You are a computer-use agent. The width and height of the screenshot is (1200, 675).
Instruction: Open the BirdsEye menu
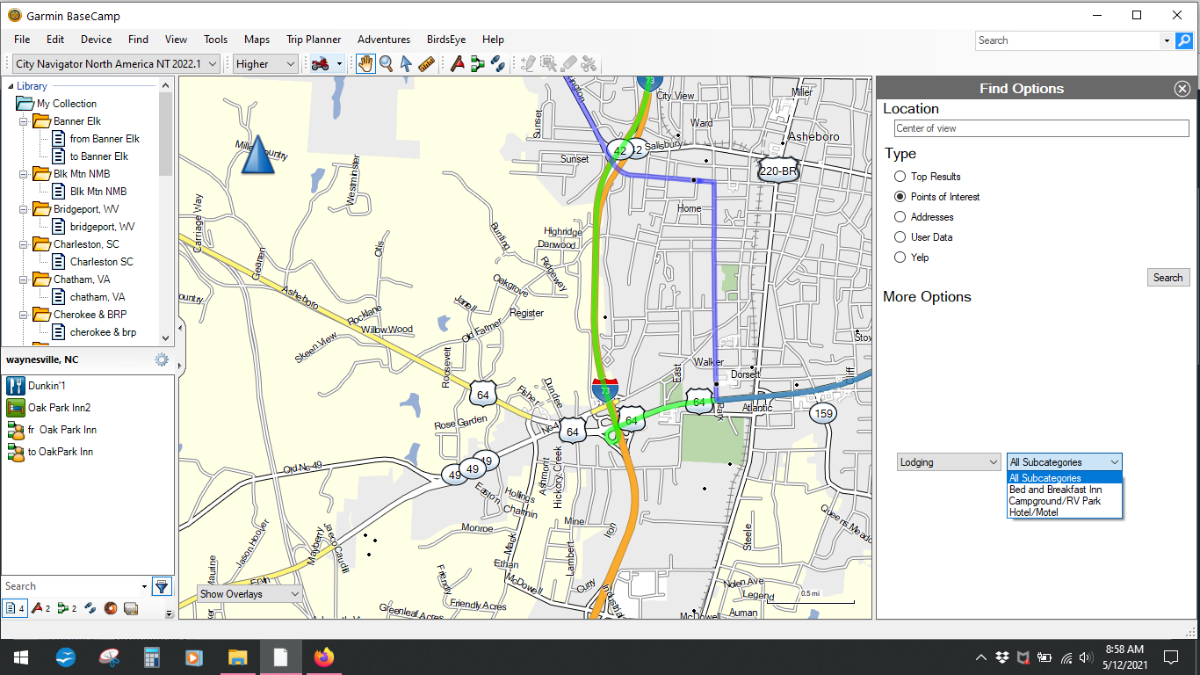[x=447, y=39]
